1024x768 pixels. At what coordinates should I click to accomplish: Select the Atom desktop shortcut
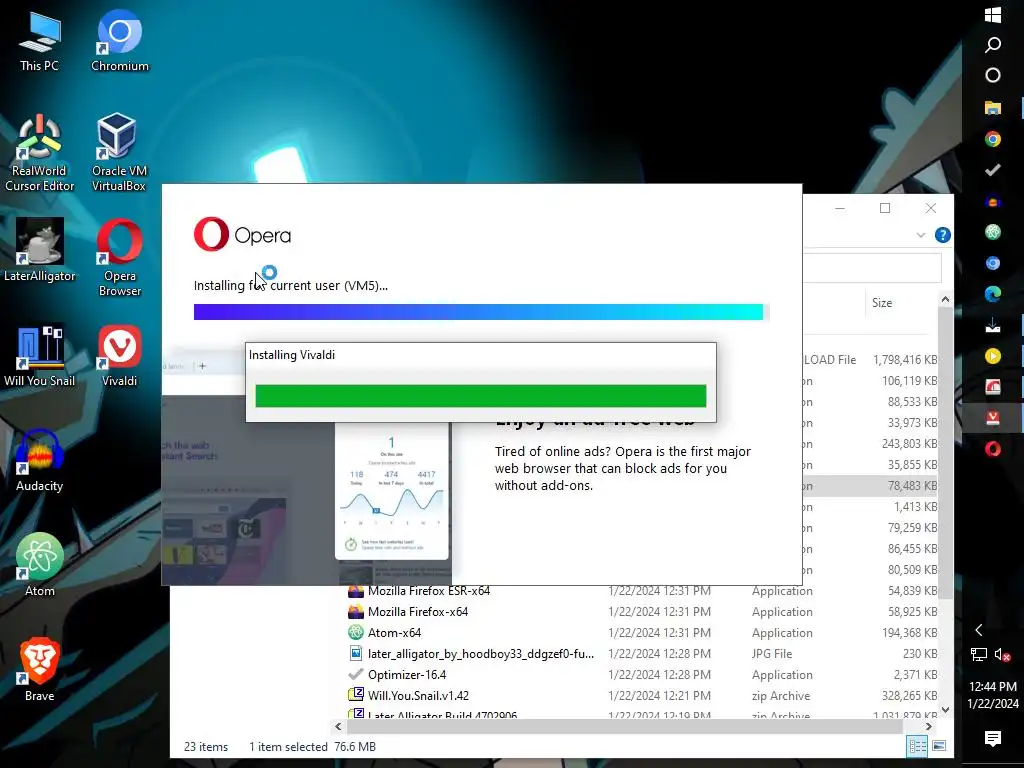coord(39,565)
